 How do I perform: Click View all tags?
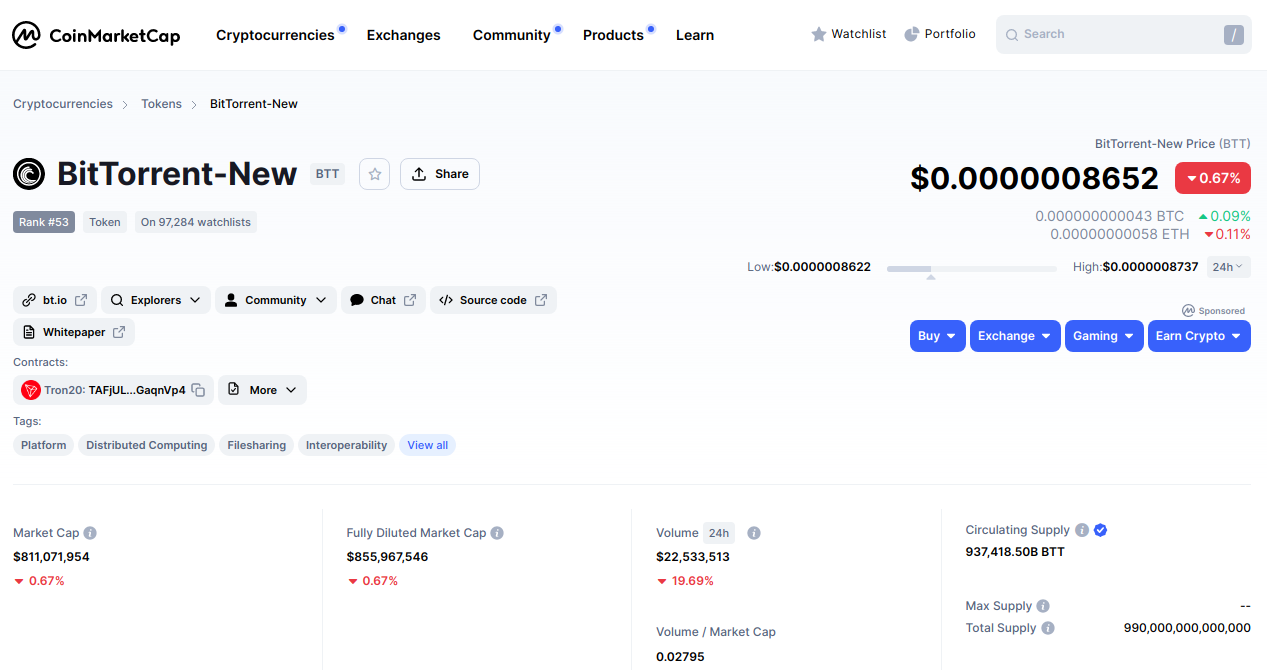pos(428,445)
